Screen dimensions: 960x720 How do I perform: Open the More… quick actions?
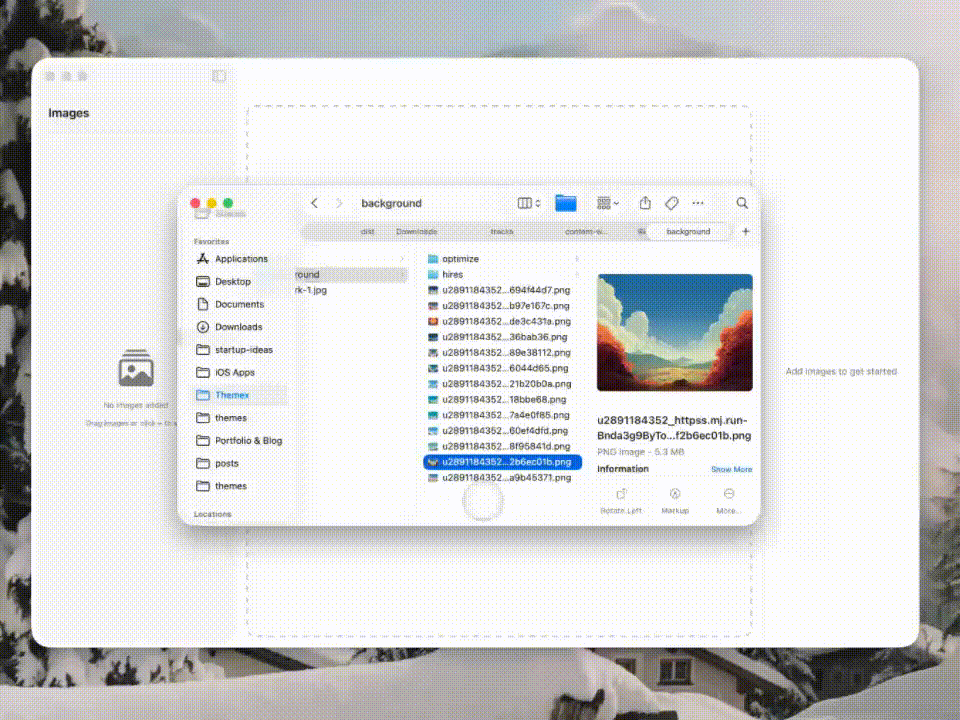coord(729,500)
